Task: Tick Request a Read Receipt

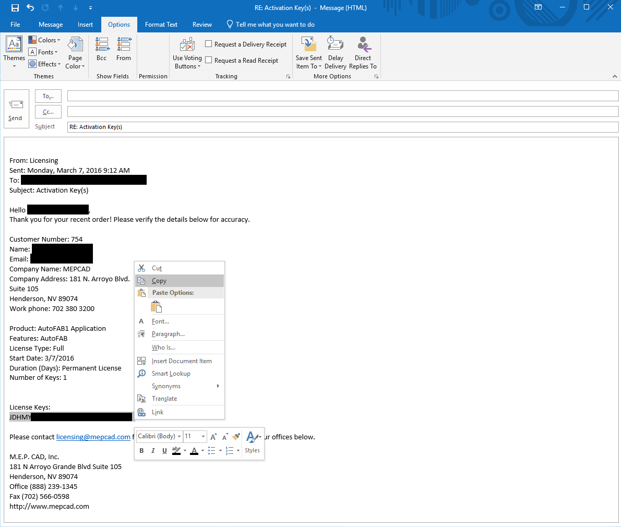Action: [x=208, y=60]
